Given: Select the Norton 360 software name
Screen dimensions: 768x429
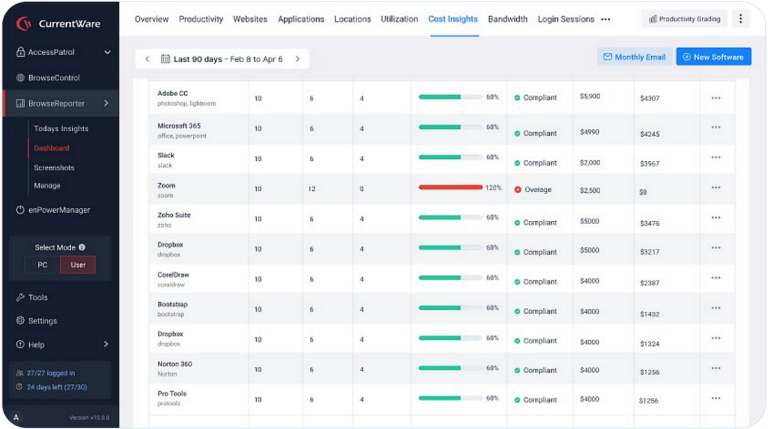Looking at the screenshot, I should (x=175, y=364).
